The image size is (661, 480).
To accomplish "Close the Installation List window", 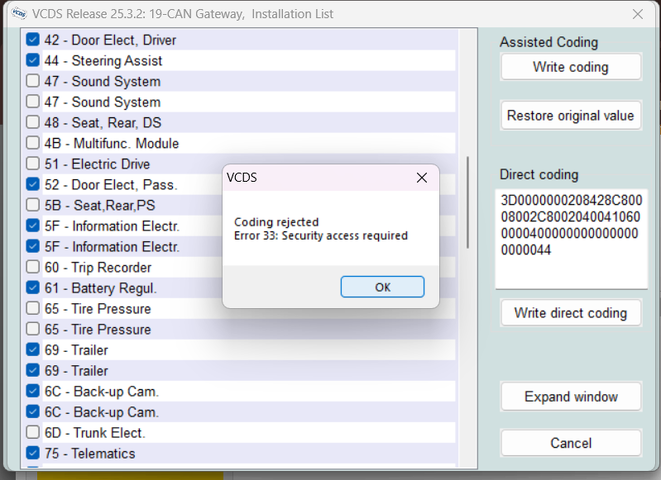I will pos(638,14).
